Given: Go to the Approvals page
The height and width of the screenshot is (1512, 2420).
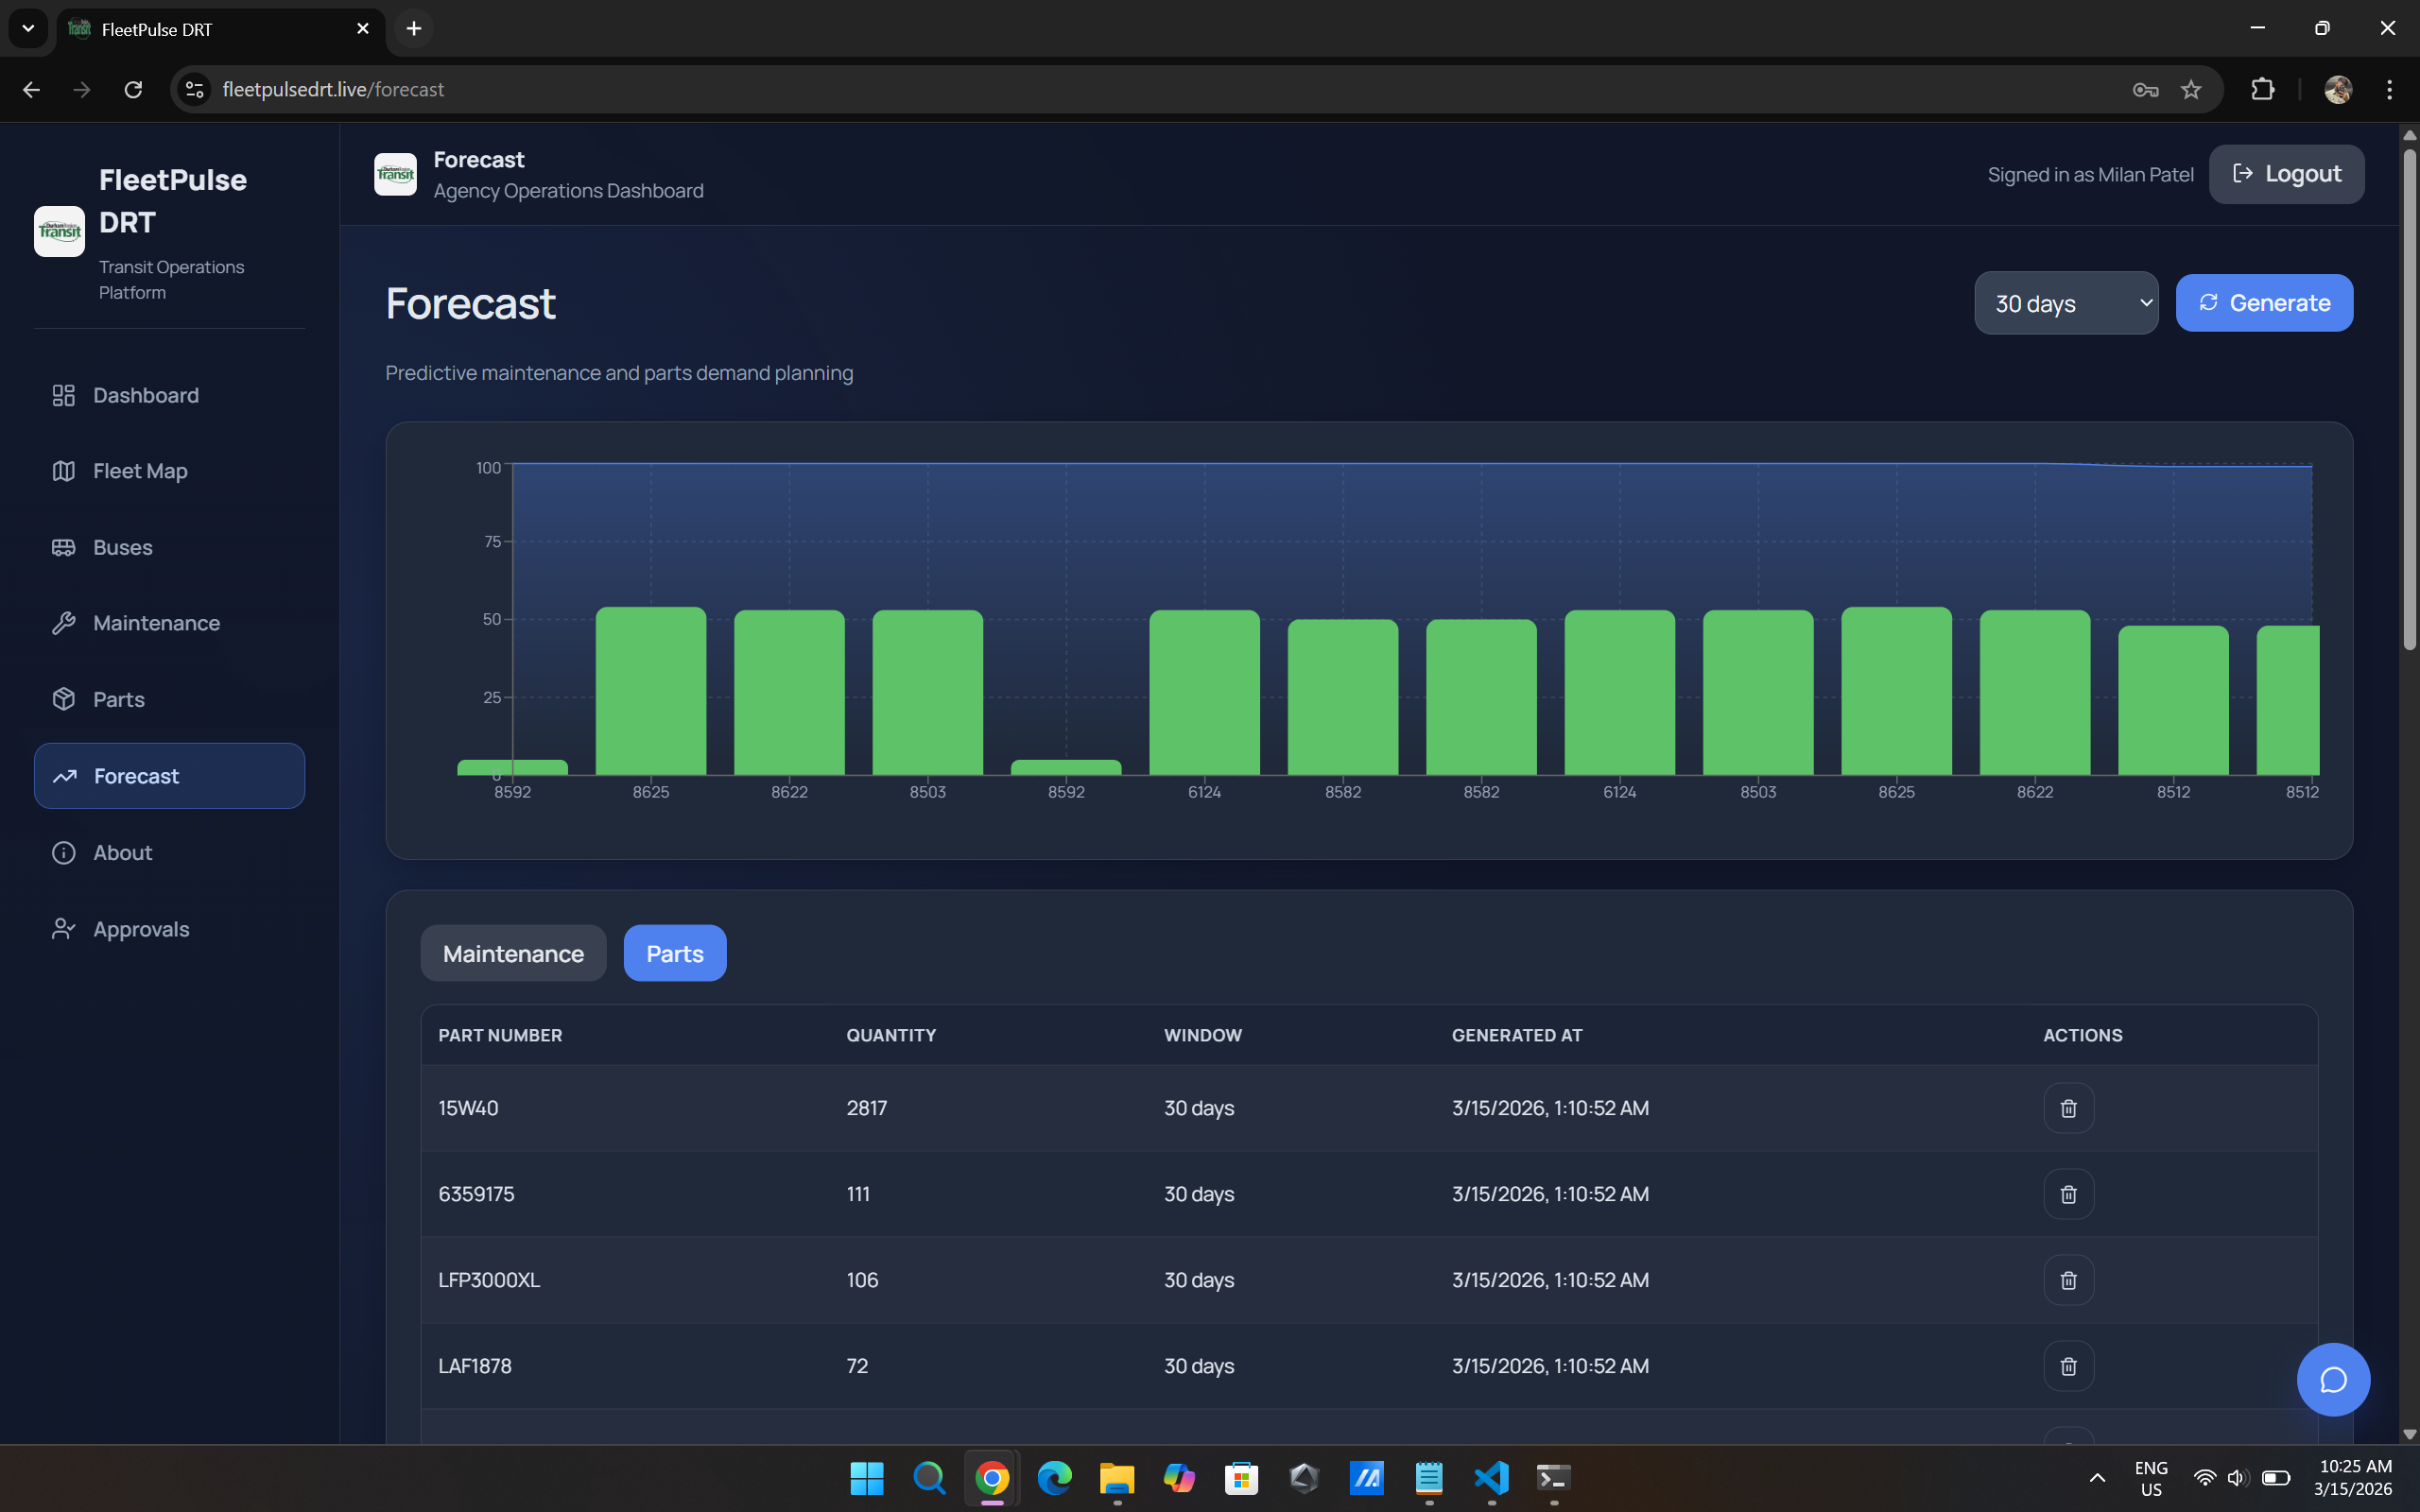Looking at the screenshot, I should [141, 929].
